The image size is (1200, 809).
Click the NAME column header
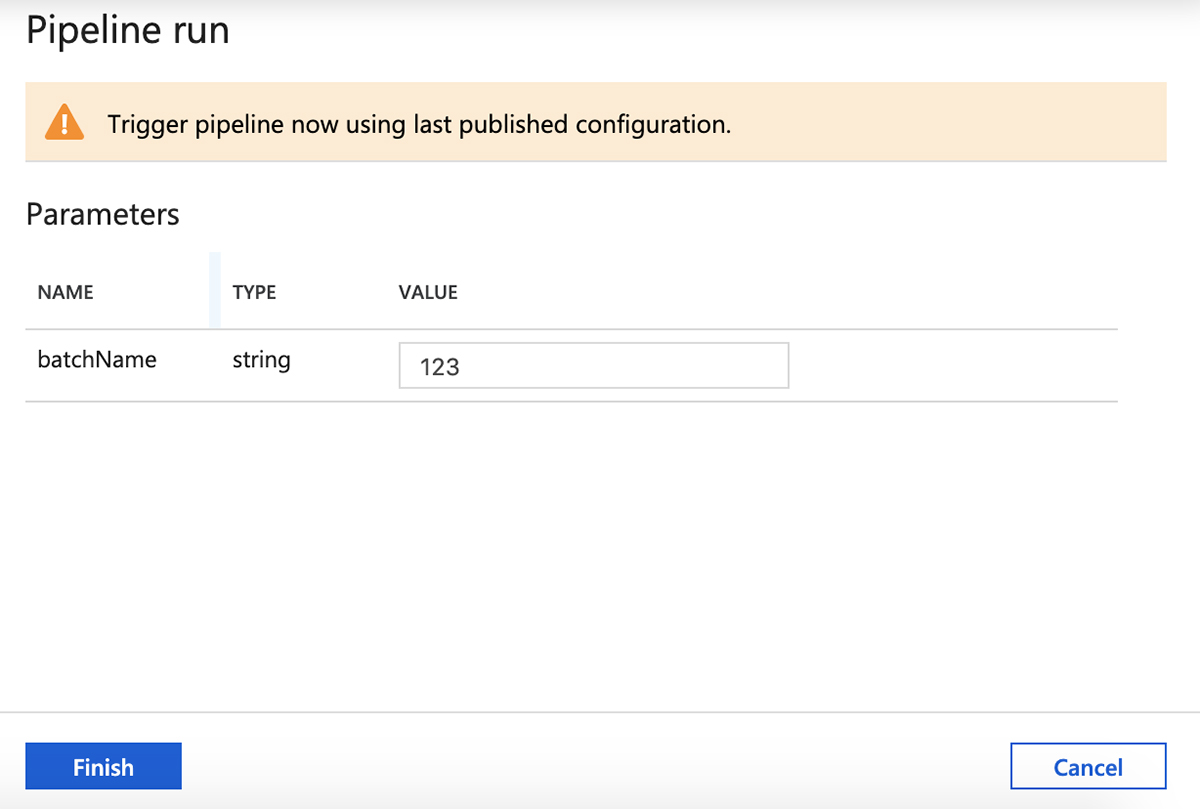coord(65,293)
